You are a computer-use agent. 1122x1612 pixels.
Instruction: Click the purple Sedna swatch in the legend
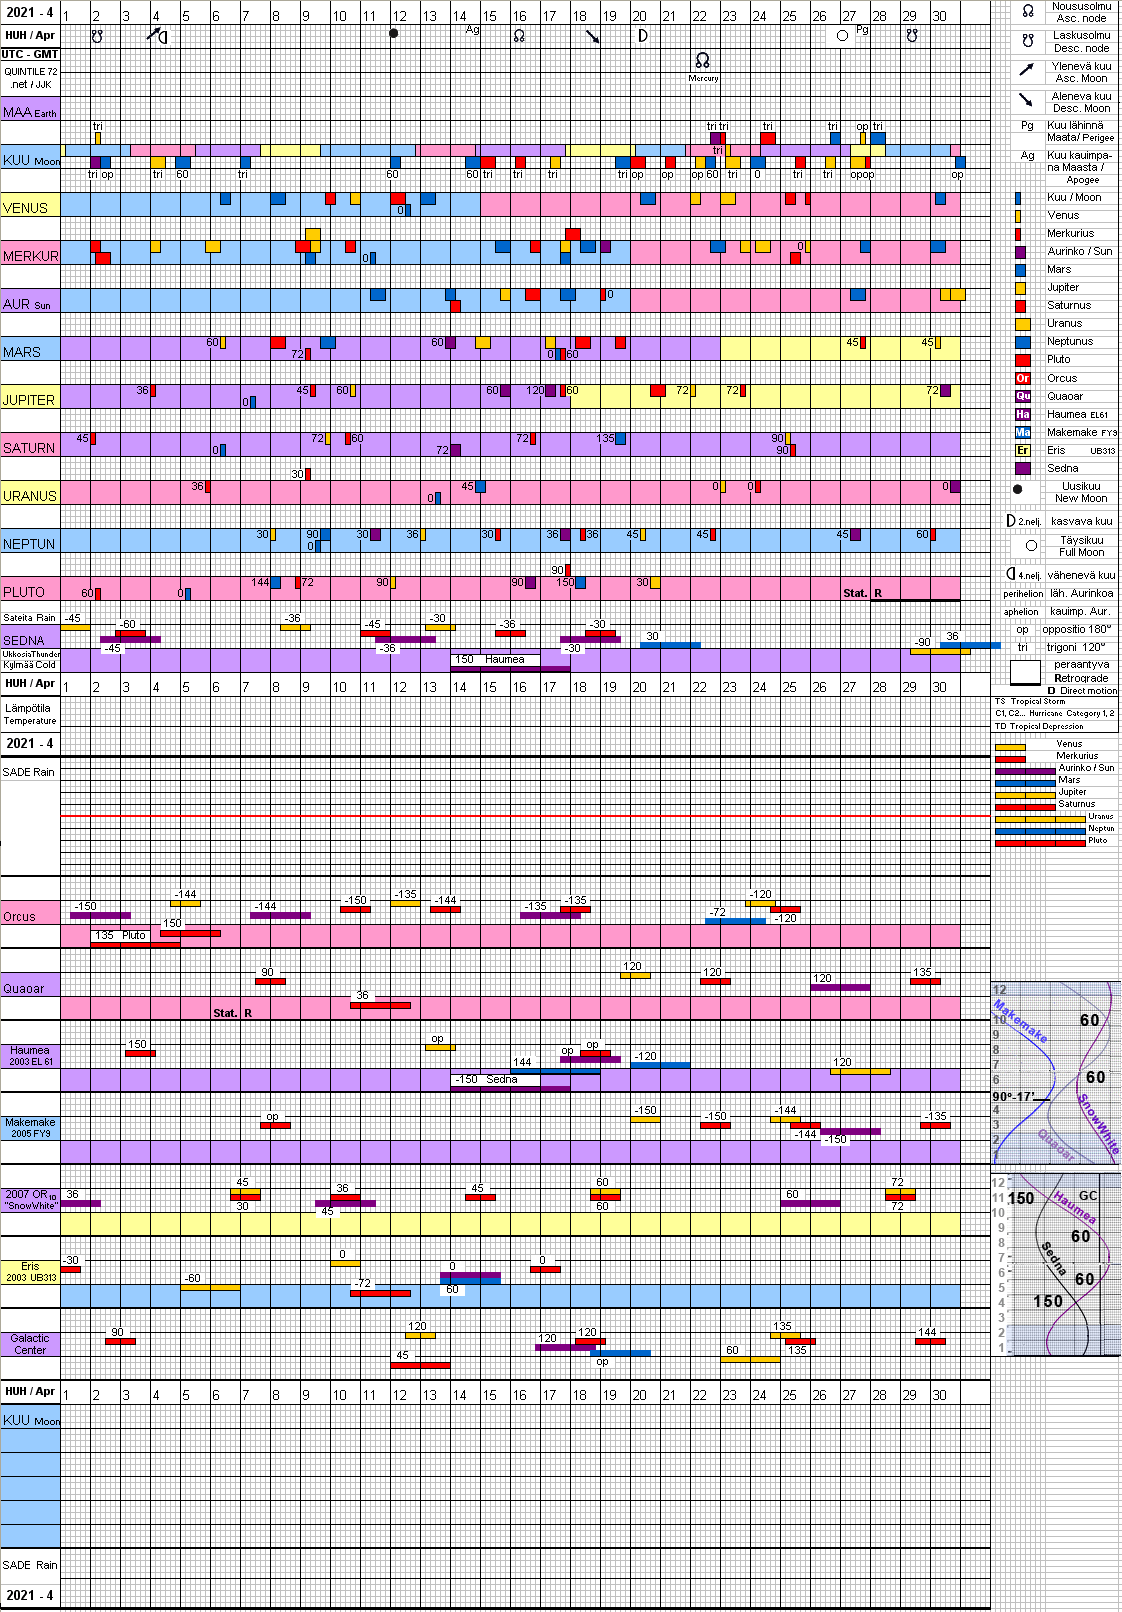(1022, 468)
